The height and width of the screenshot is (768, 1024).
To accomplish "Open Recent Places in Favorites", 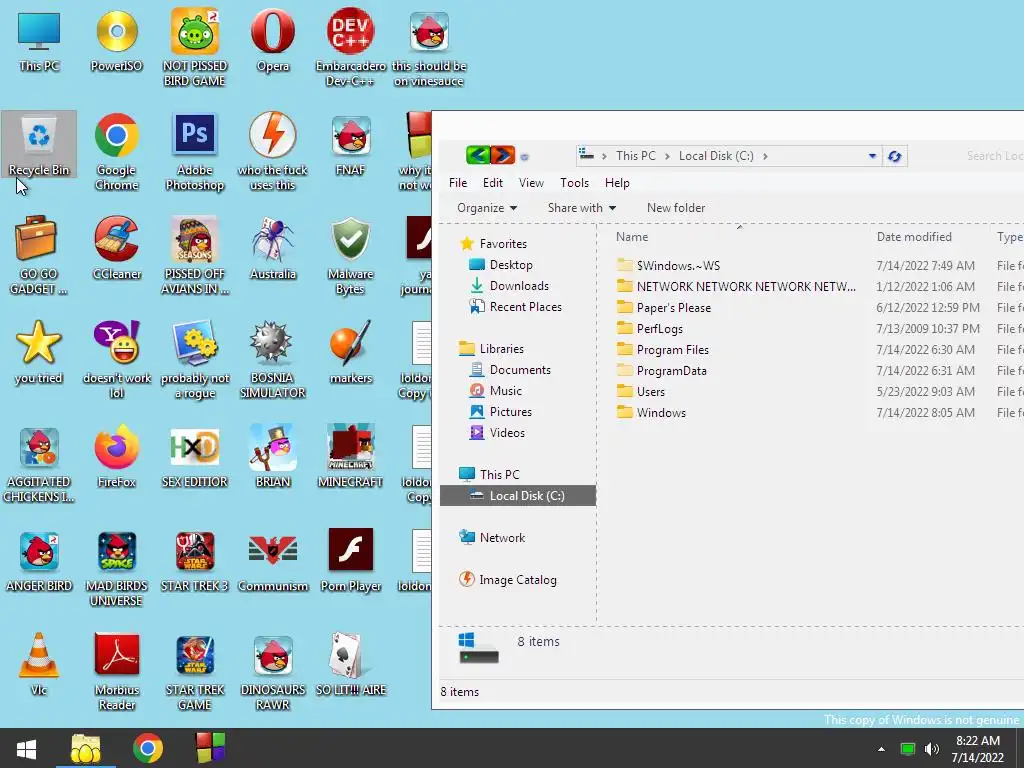I will point(515,306).
